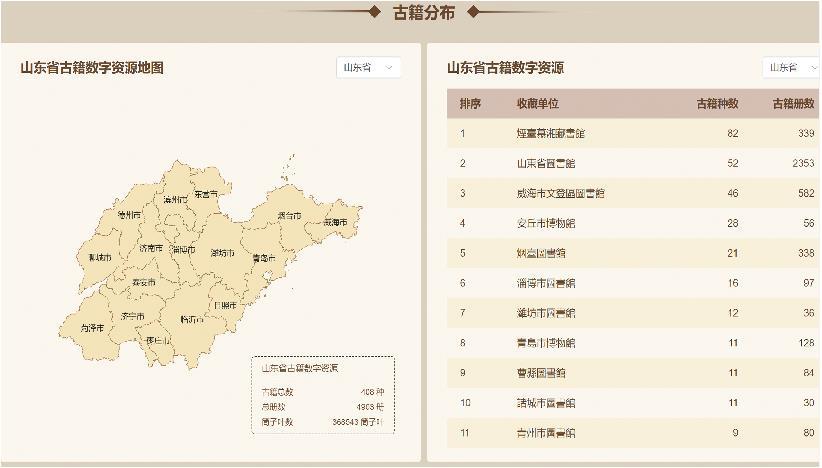This screenshot has width=822, height=468.
Task: Click the volume count 128
Action: pyautogui.click(x=806, y=343)
